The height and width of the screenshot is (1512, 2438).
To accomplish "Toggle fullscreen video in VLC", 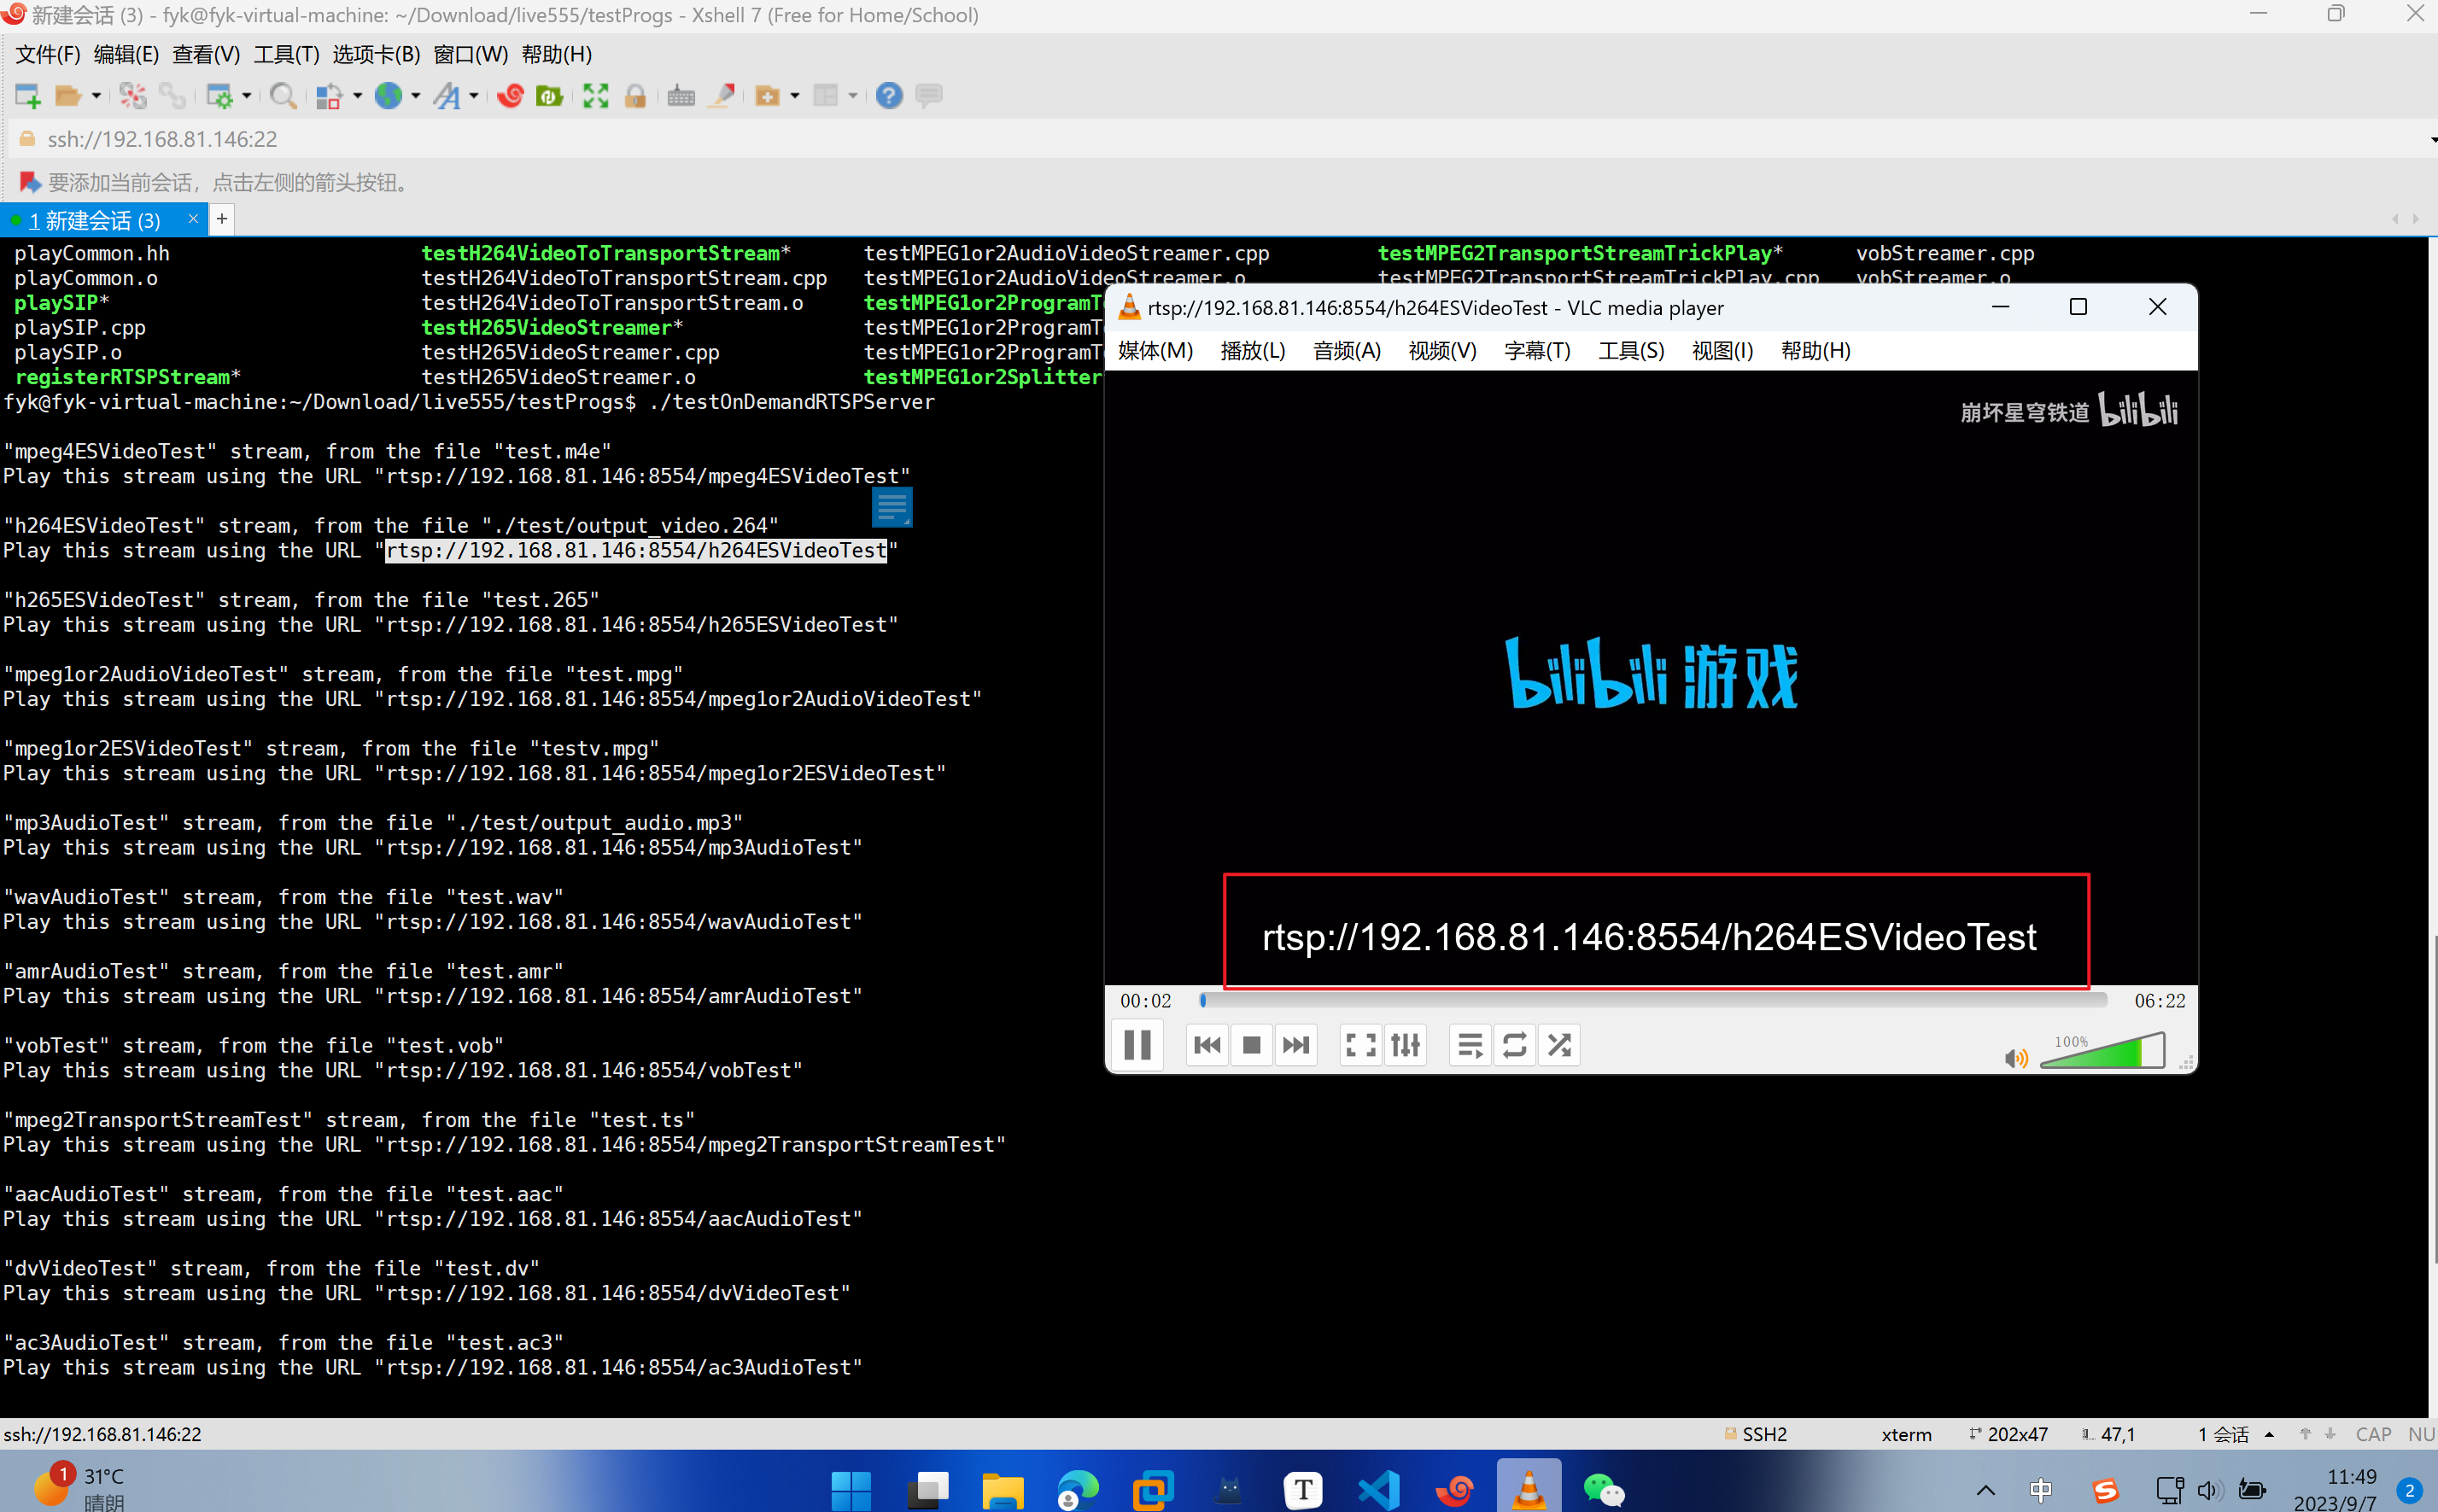I will click(1359, 1045).
